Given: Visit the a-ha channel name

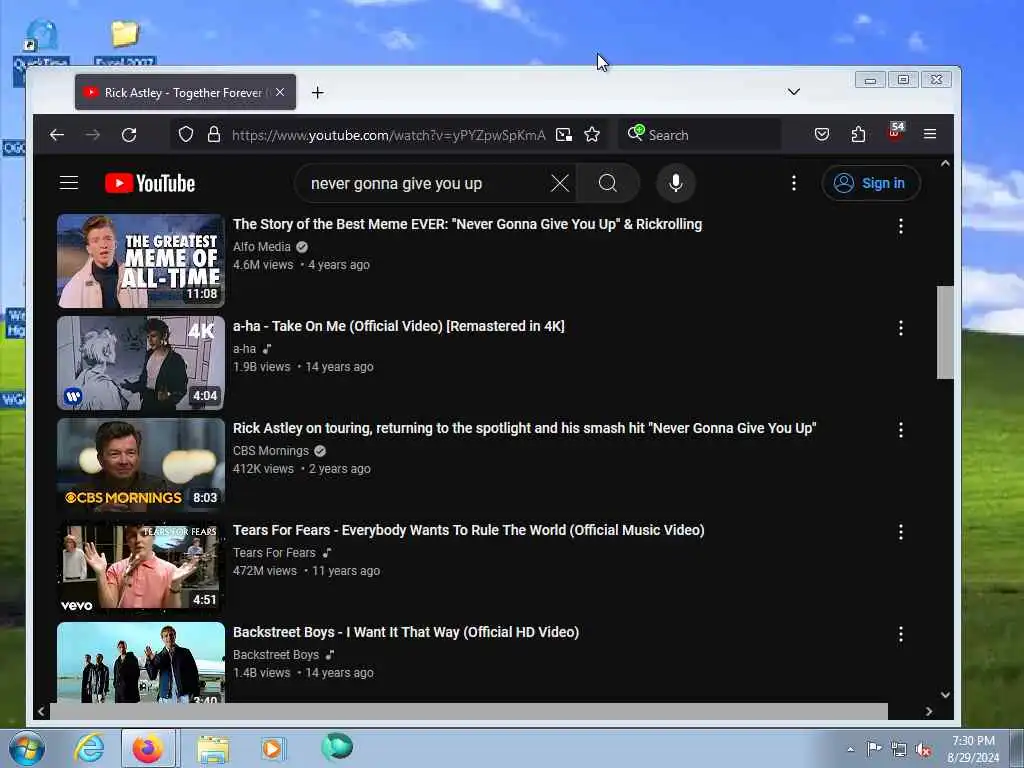Looking at the screenshot, I should click(244, 348).
